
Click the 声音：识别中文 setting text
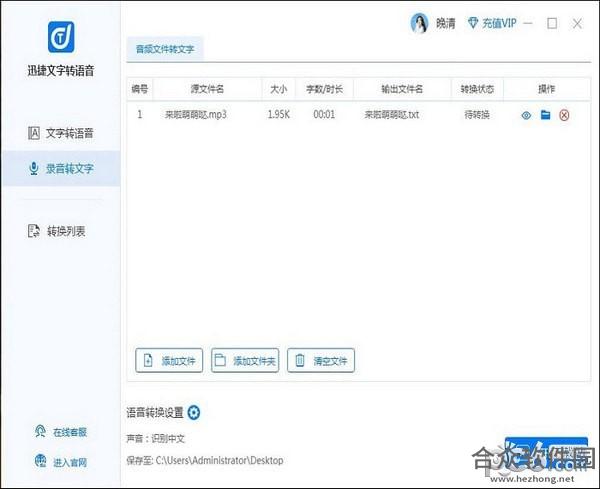coord(155,438)
